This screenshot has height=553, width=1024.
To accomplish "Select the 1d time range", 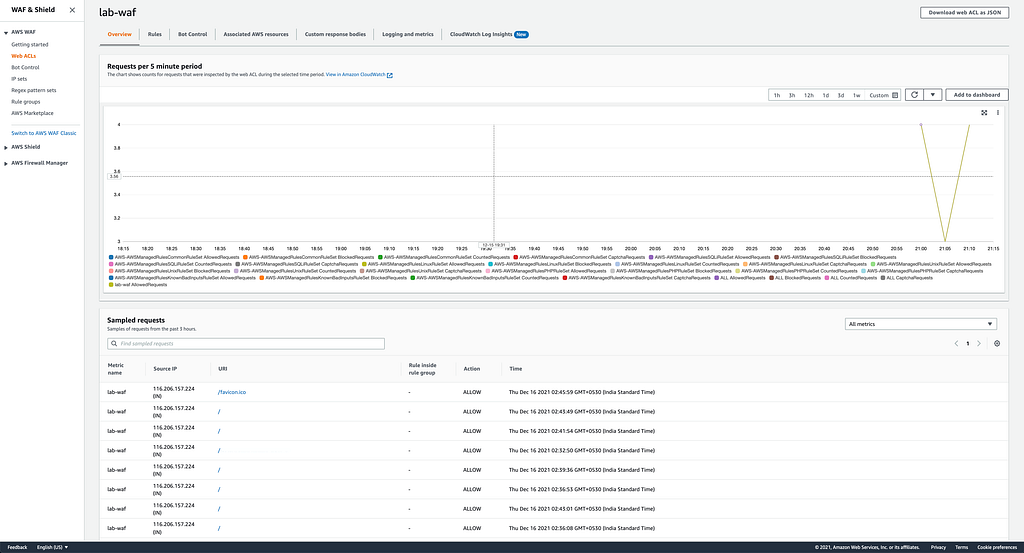I will [825, 95].
